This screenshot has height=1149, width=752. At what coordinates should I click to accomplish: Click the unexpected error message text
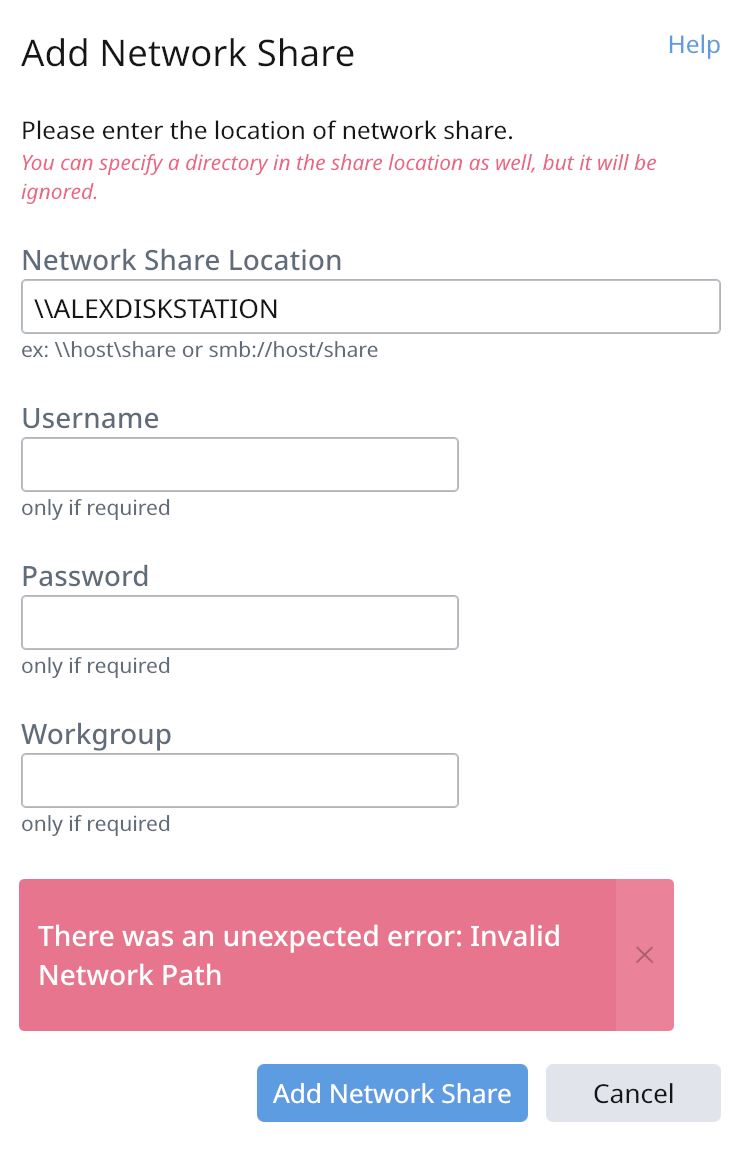pos(299,955)
